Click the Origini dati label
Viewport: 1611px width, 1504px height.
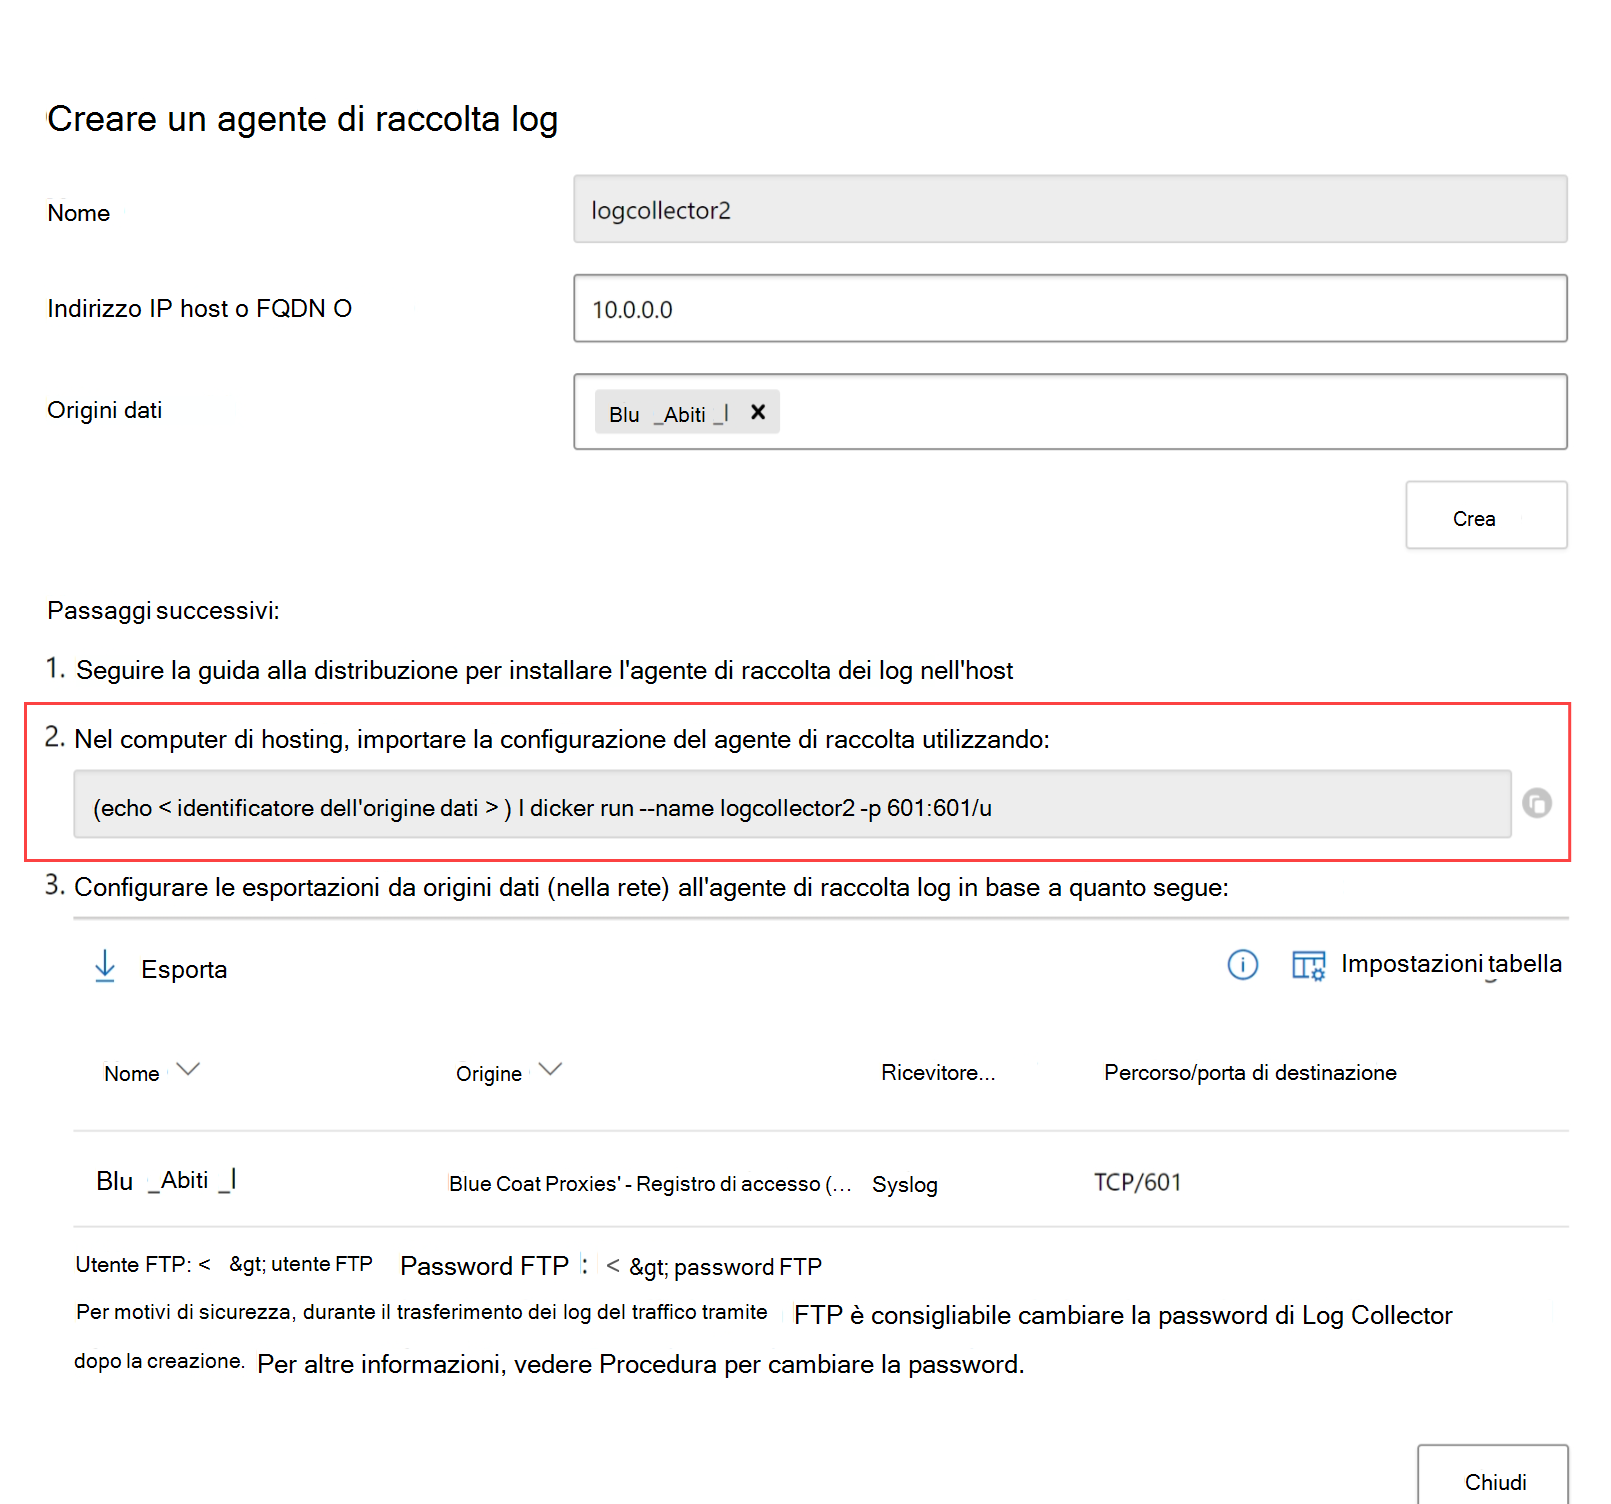tap(105, 410)
